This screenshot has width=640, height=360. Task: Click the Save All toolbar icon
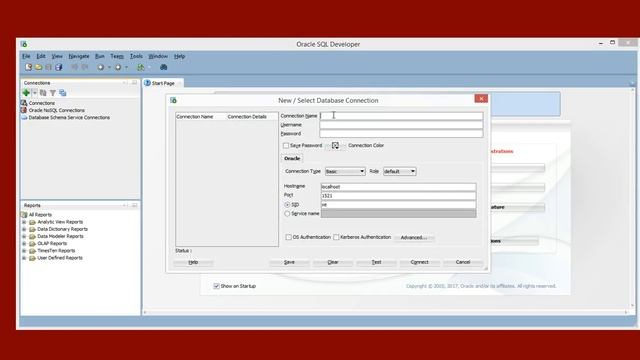pyautogui.click(x=59, y=67)
